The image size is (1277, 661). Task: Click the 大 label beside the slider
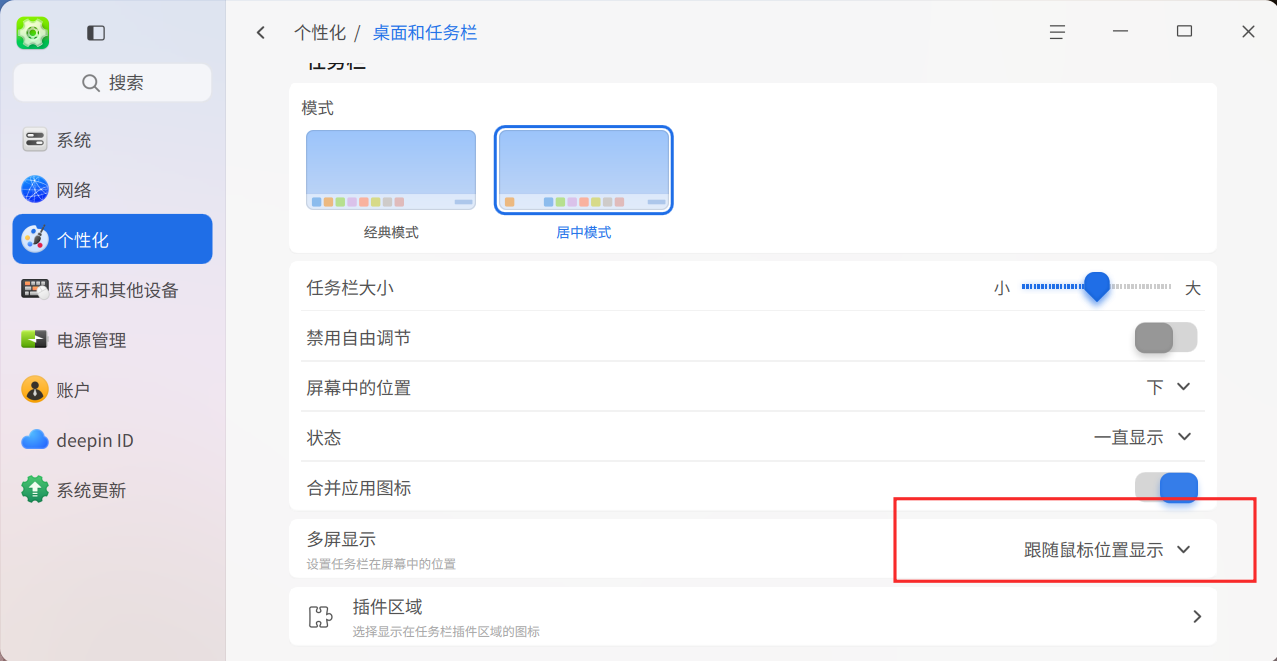tap(1192, 288)
